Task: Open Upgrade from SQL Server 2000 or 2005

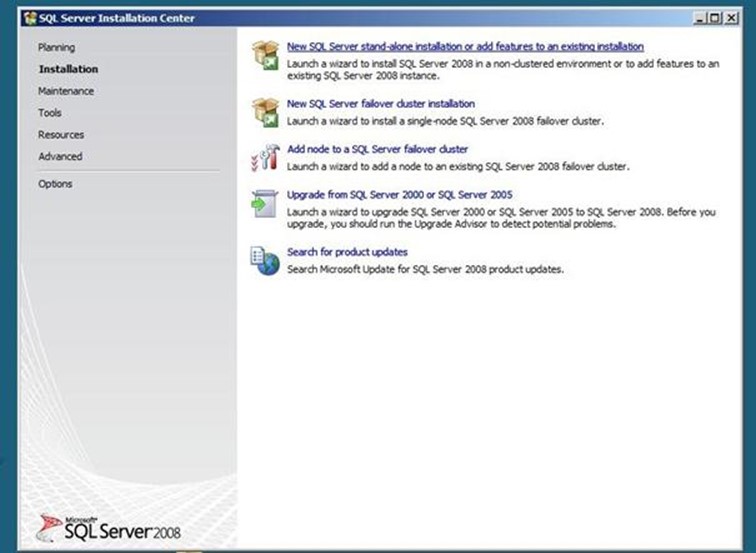Action: (x=400, y=194)
